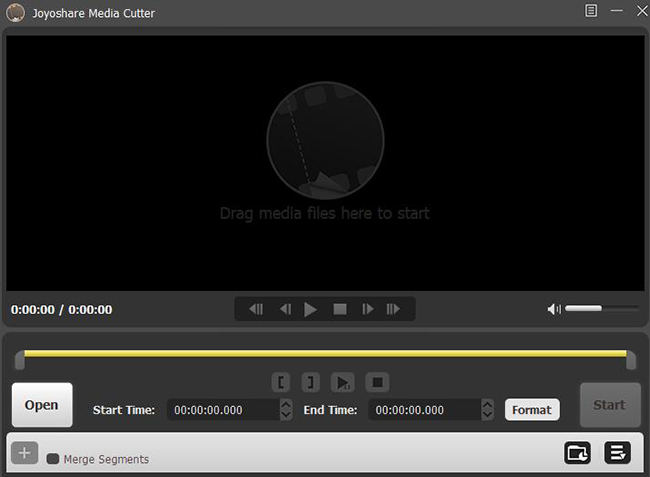Stop media playback
The image size is (650, 477).
pyautogui.click(x=340, y=309)
